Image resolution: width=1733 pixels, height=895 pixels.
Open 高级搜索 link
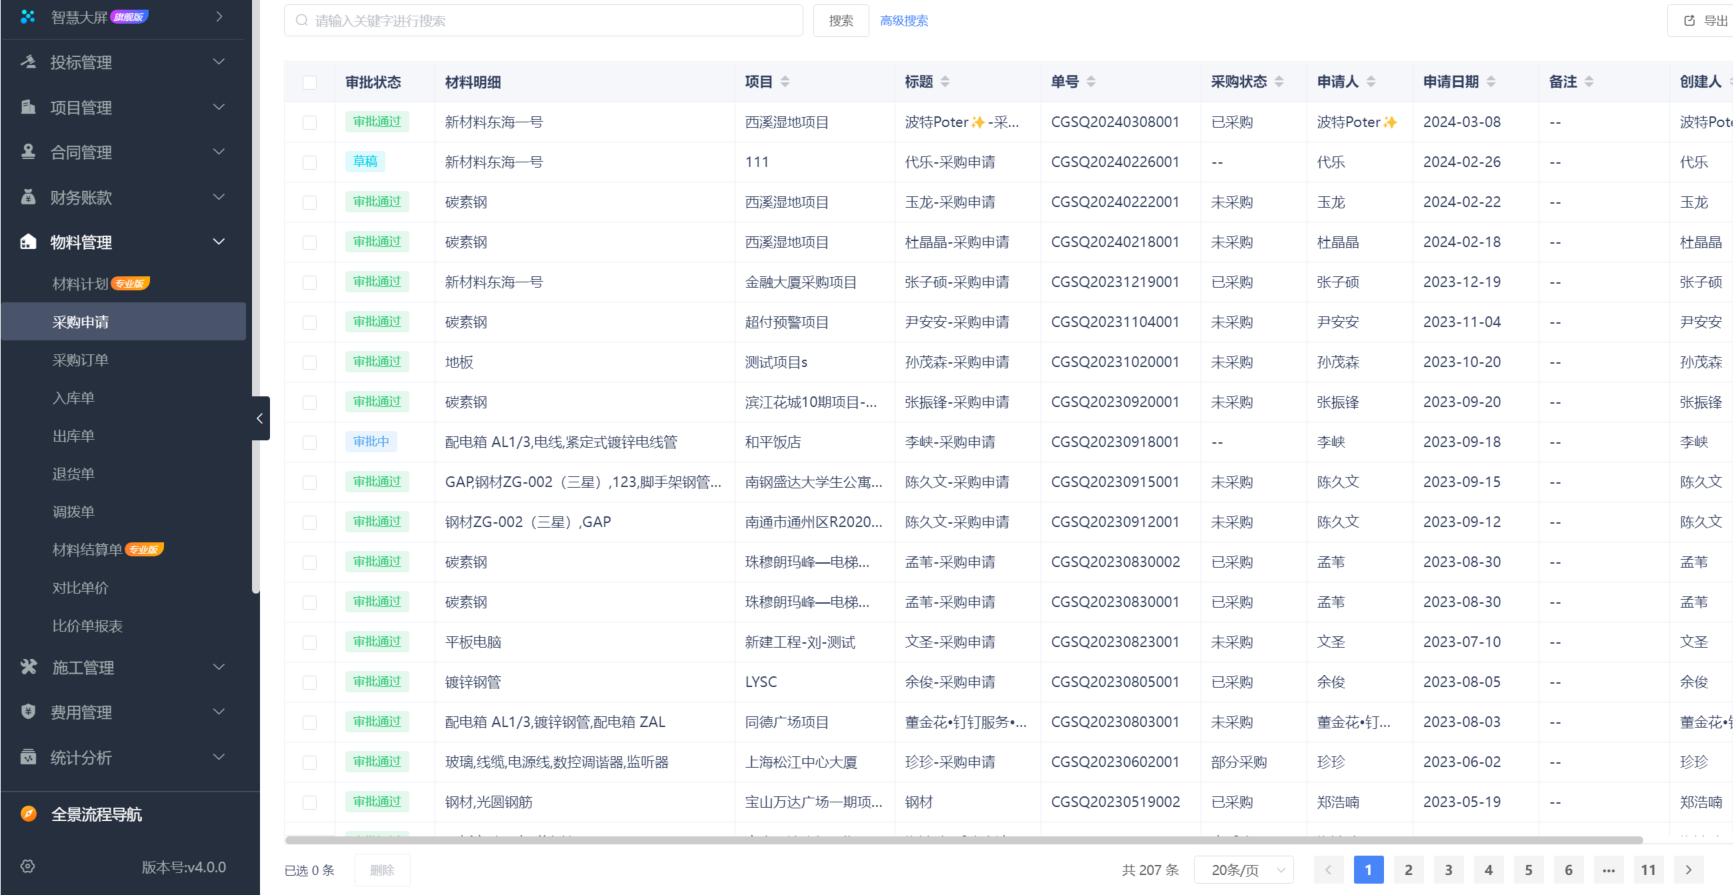tap(904, 20)
